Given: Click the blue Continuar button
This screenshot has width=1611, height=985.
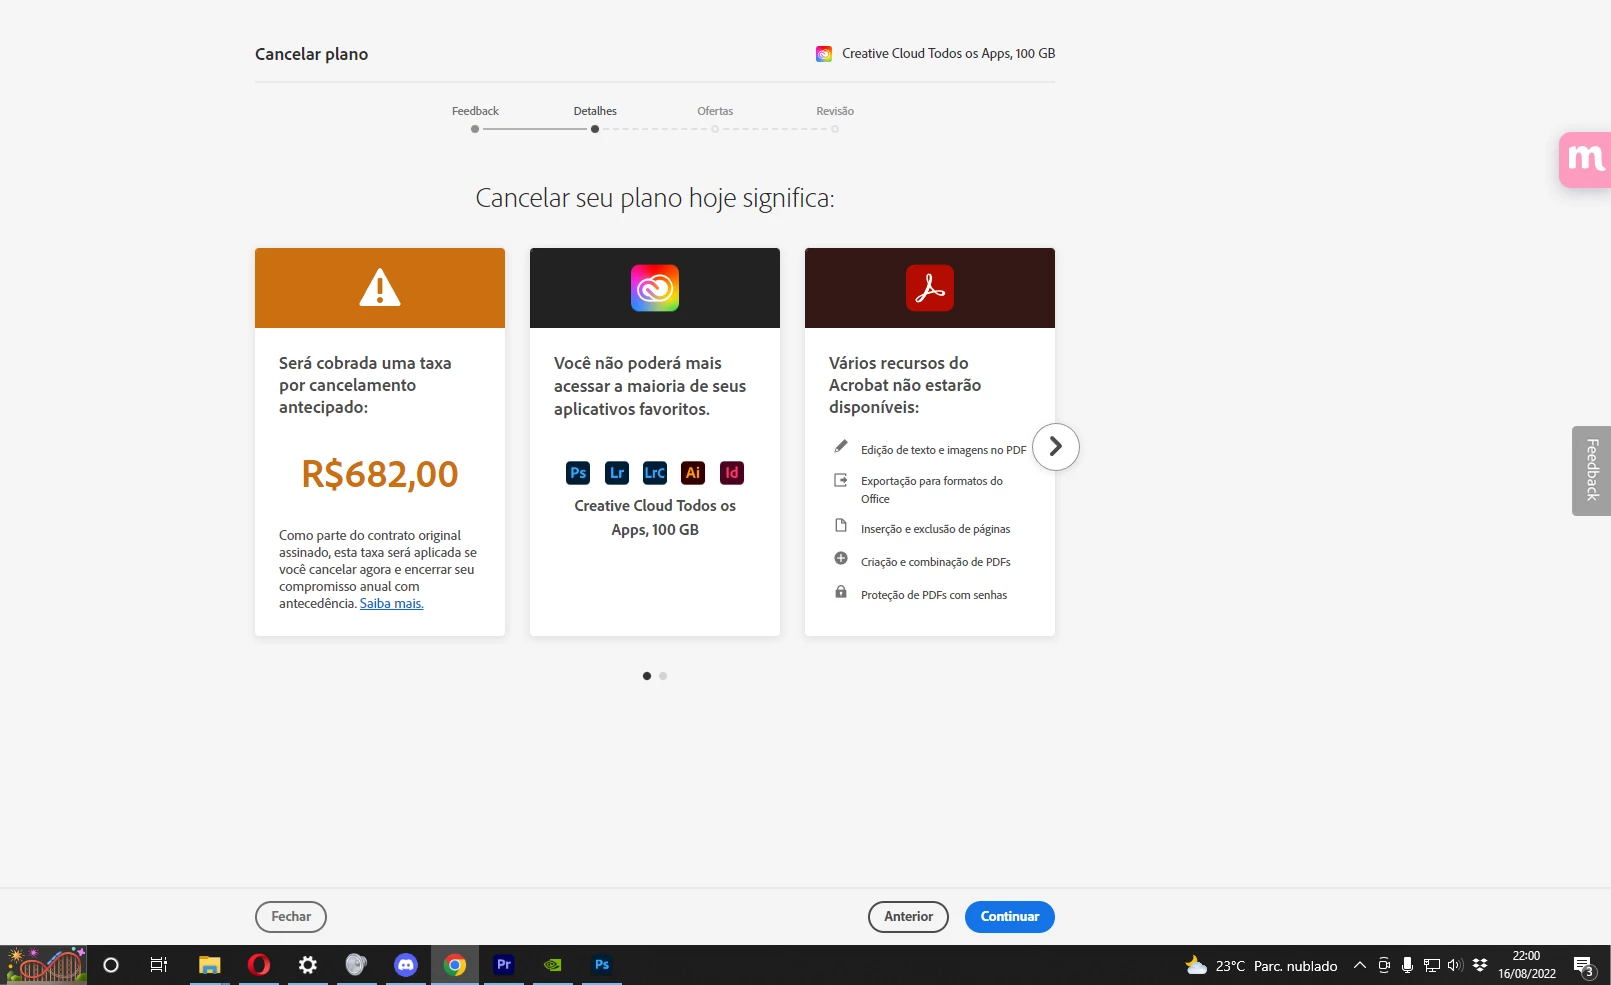Looking at the screenshot, I should click(x=1010, y=917).
